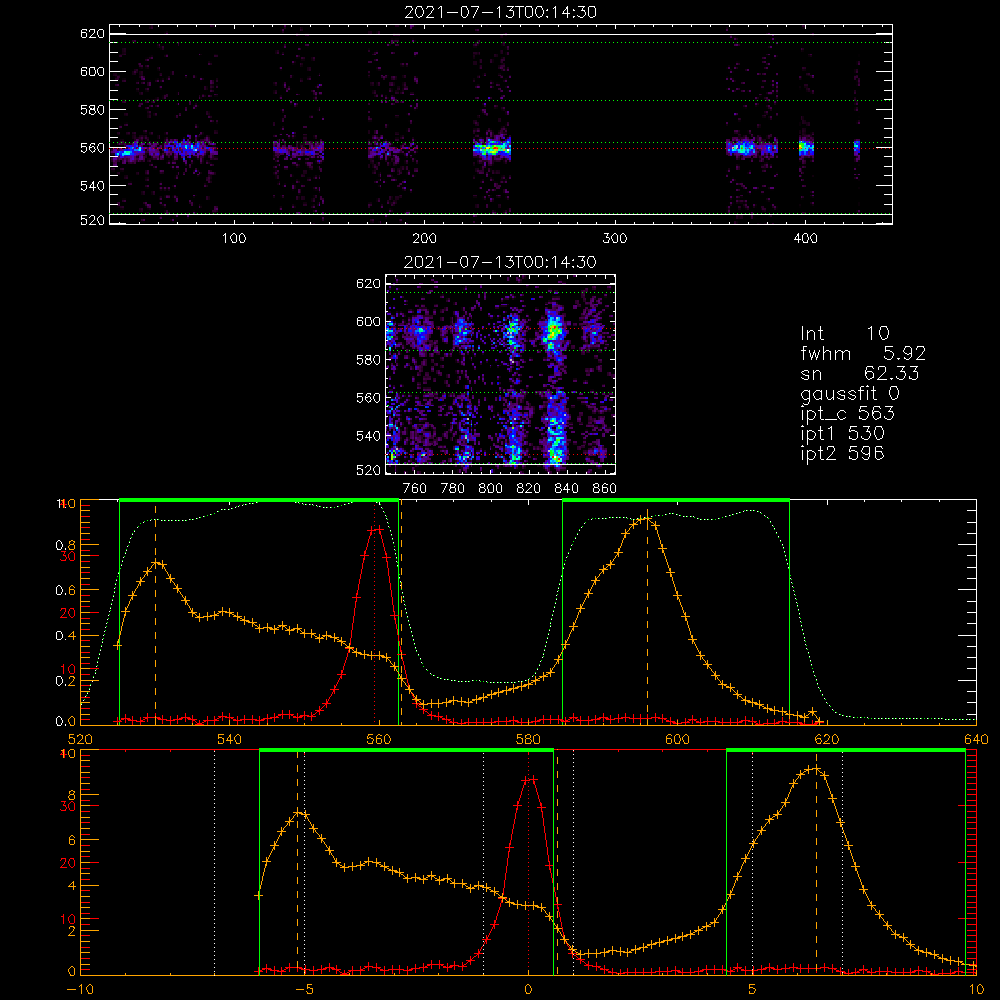The width and height of the screenshot is (1000, 1000).
Task: Click x-axis label 100 of top spectrogram
Action: tap(234, 238)
